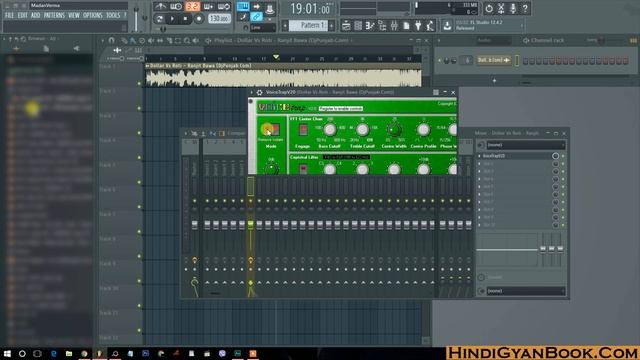Click the channel rack sample channel button
The image size is (640, 360).
coord(494,60)
